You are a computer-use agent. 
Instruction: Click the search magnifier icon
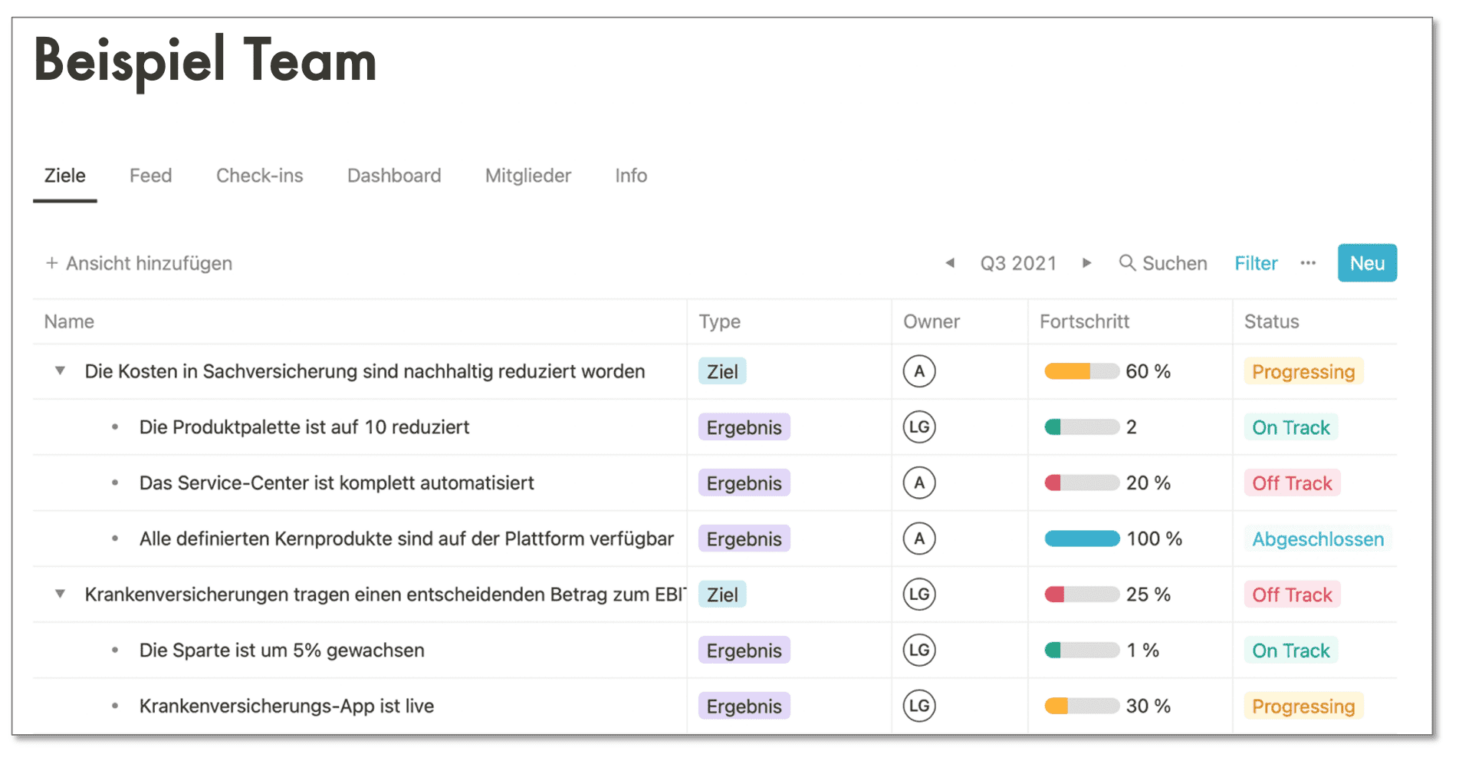click(x=1127, y=263)
